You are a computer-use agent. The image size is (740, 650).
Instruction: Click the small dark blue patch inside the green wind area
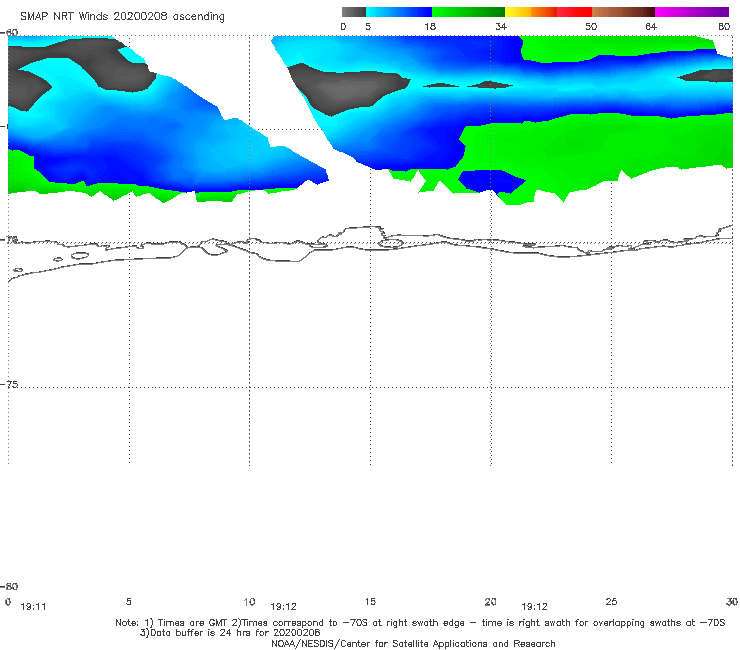point(491,181)
